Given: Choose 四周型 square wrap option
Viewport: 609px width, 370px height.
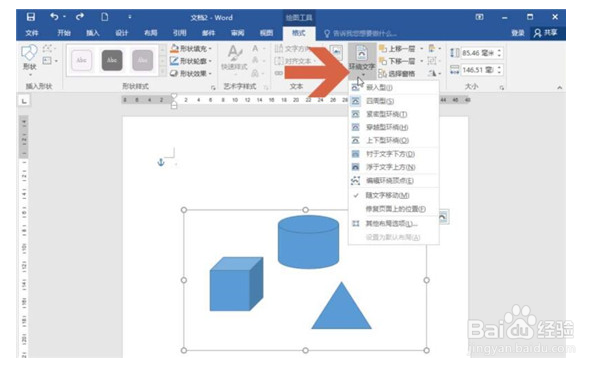Looking at the screenshot, I should pyautogui.click(x=394, y=101).
